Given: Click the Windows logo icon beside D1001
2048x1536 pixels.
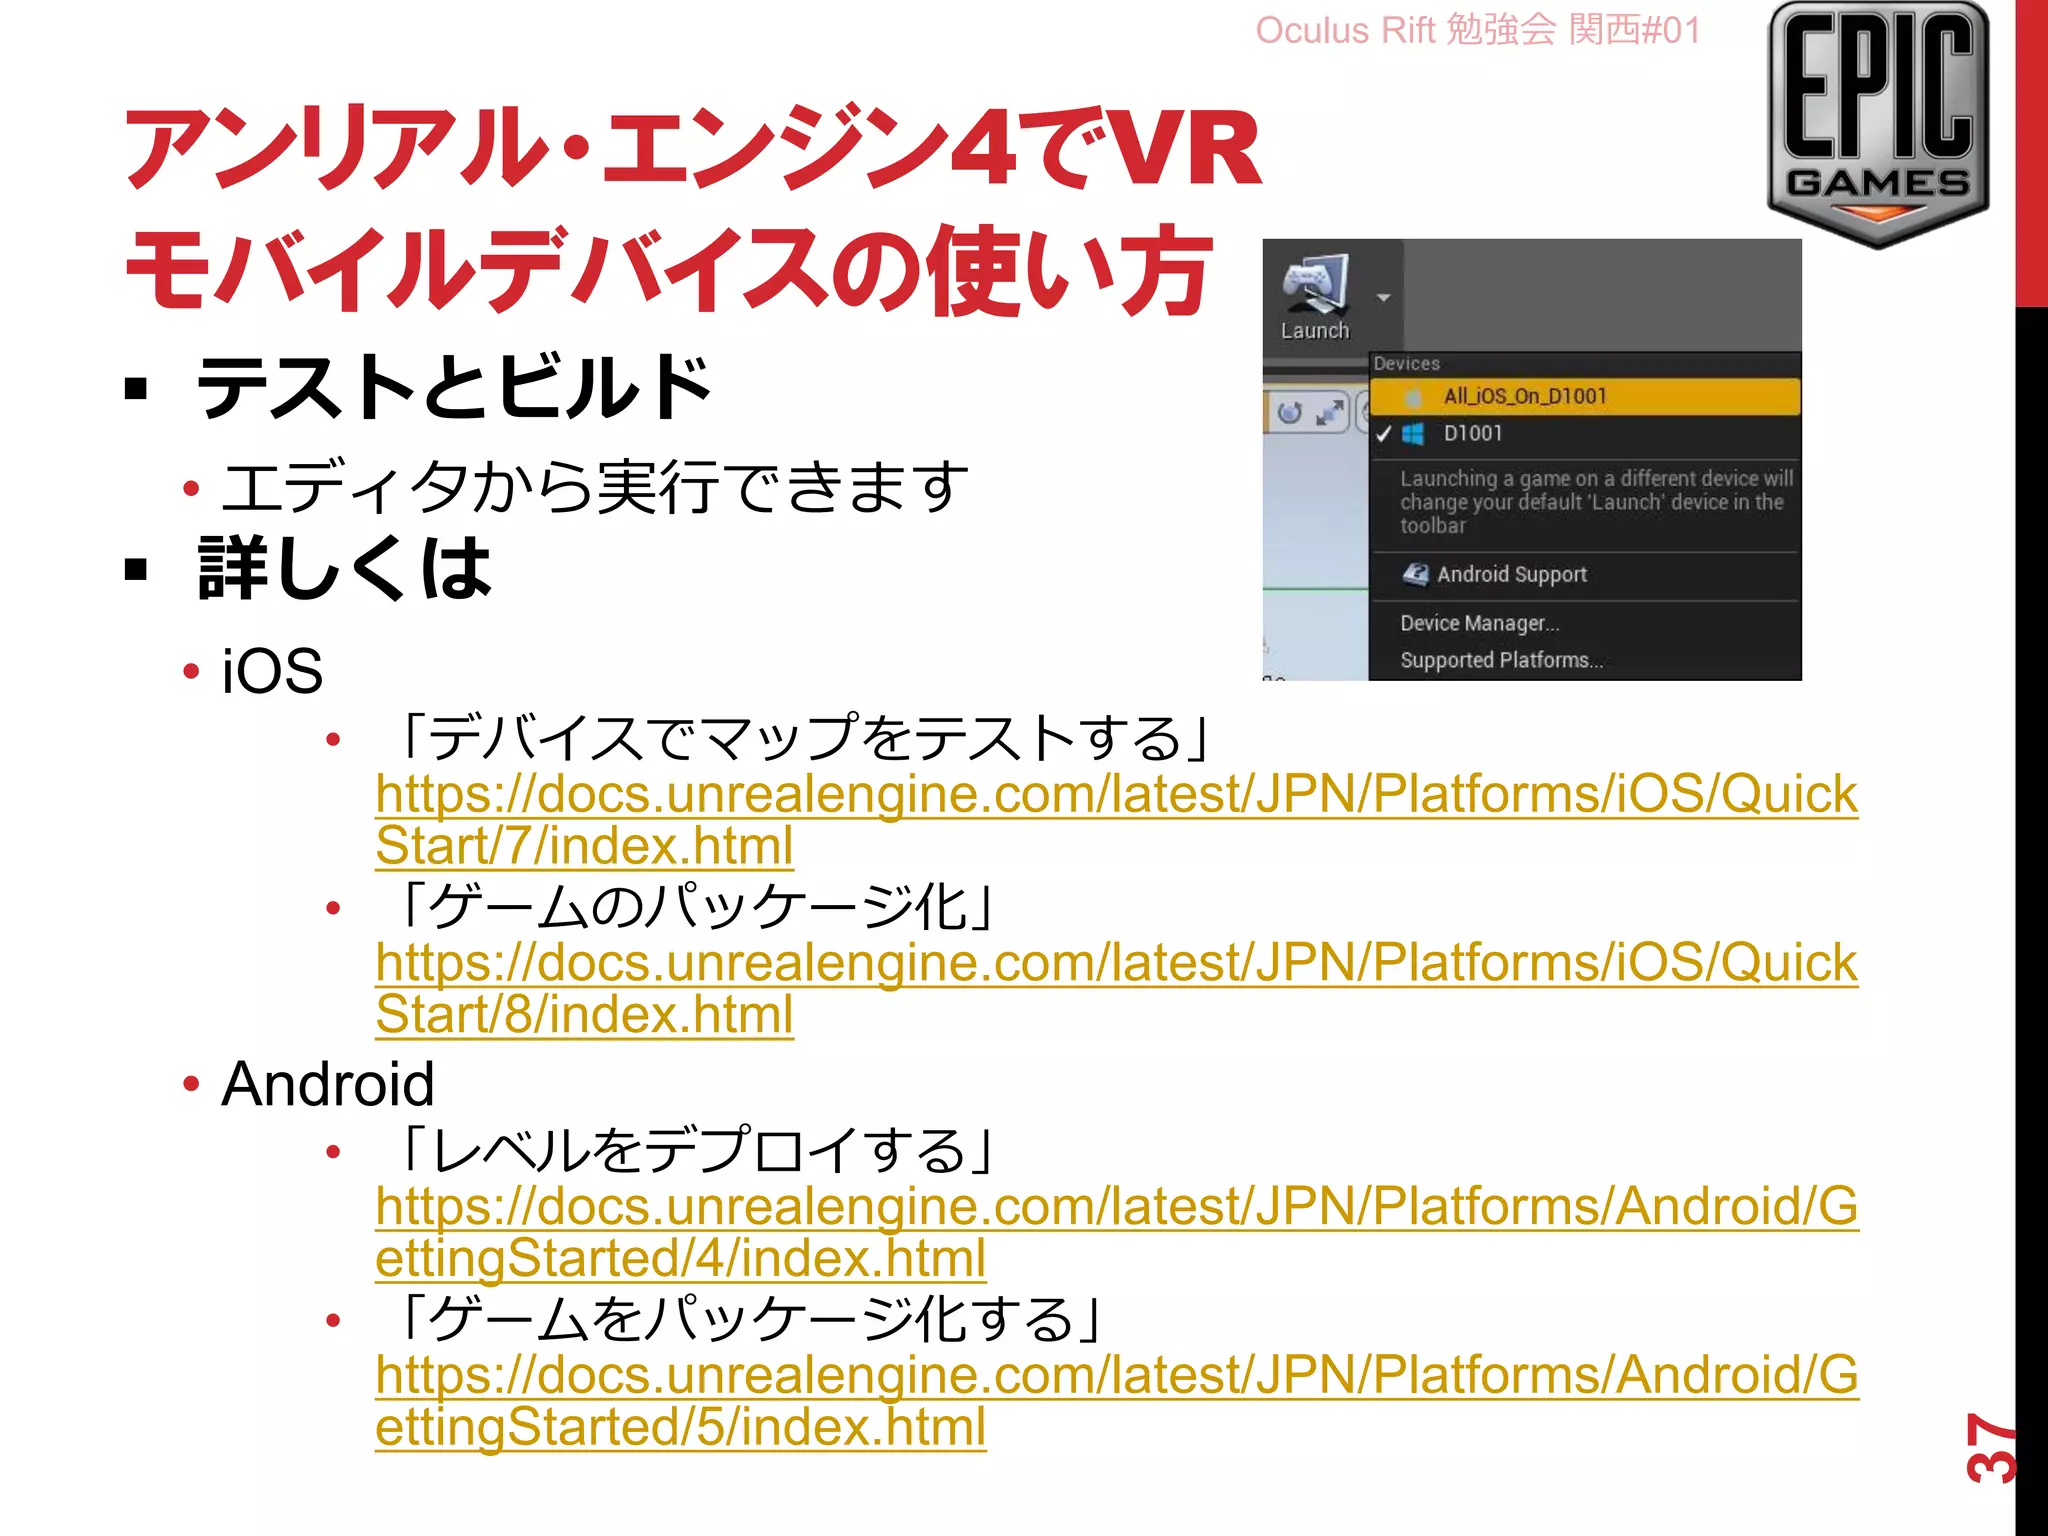Looking at the screenshot, I should [x=1413, y=433].
